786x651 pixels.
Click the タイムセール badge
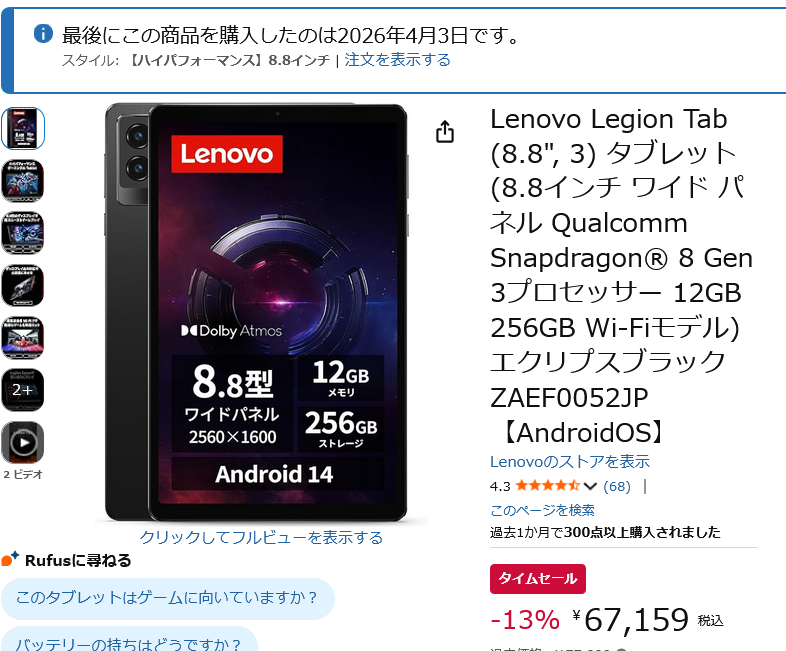537,579
